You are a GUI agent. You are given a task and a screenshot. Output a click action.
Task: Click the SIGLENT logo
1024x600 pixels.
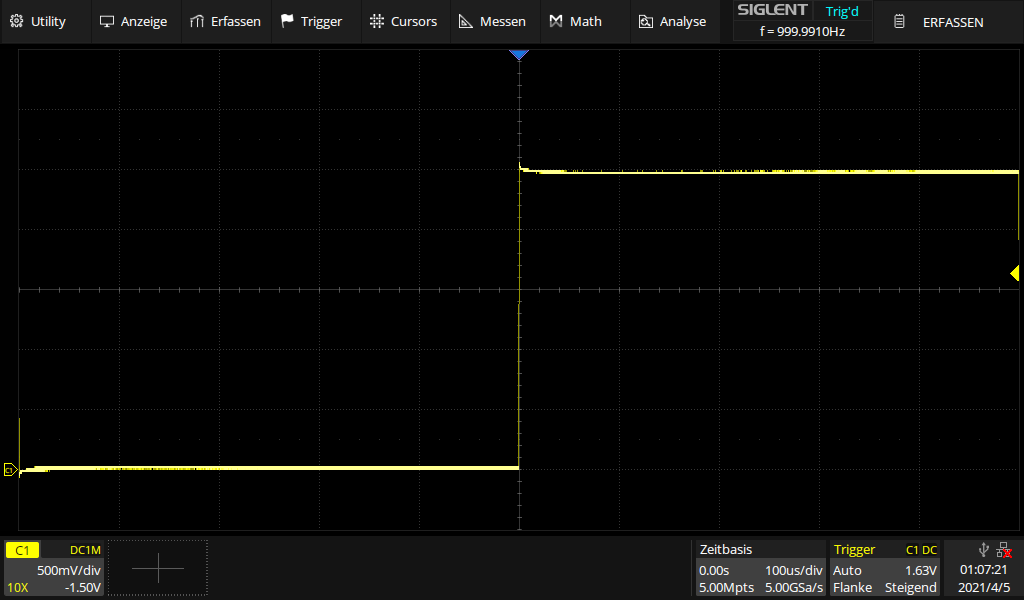pyautogui.click(x=772, y=10)
